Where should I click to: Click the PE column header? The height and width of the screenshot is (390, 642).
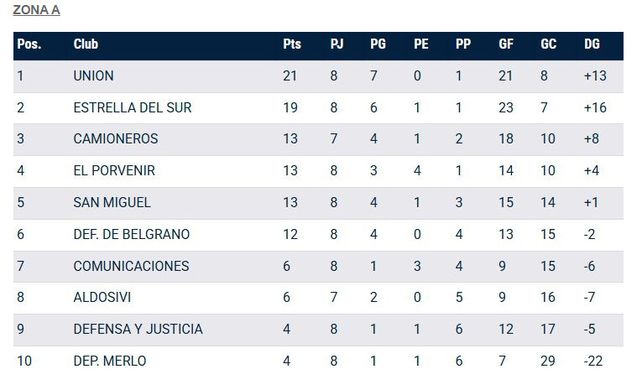[421, 44]
